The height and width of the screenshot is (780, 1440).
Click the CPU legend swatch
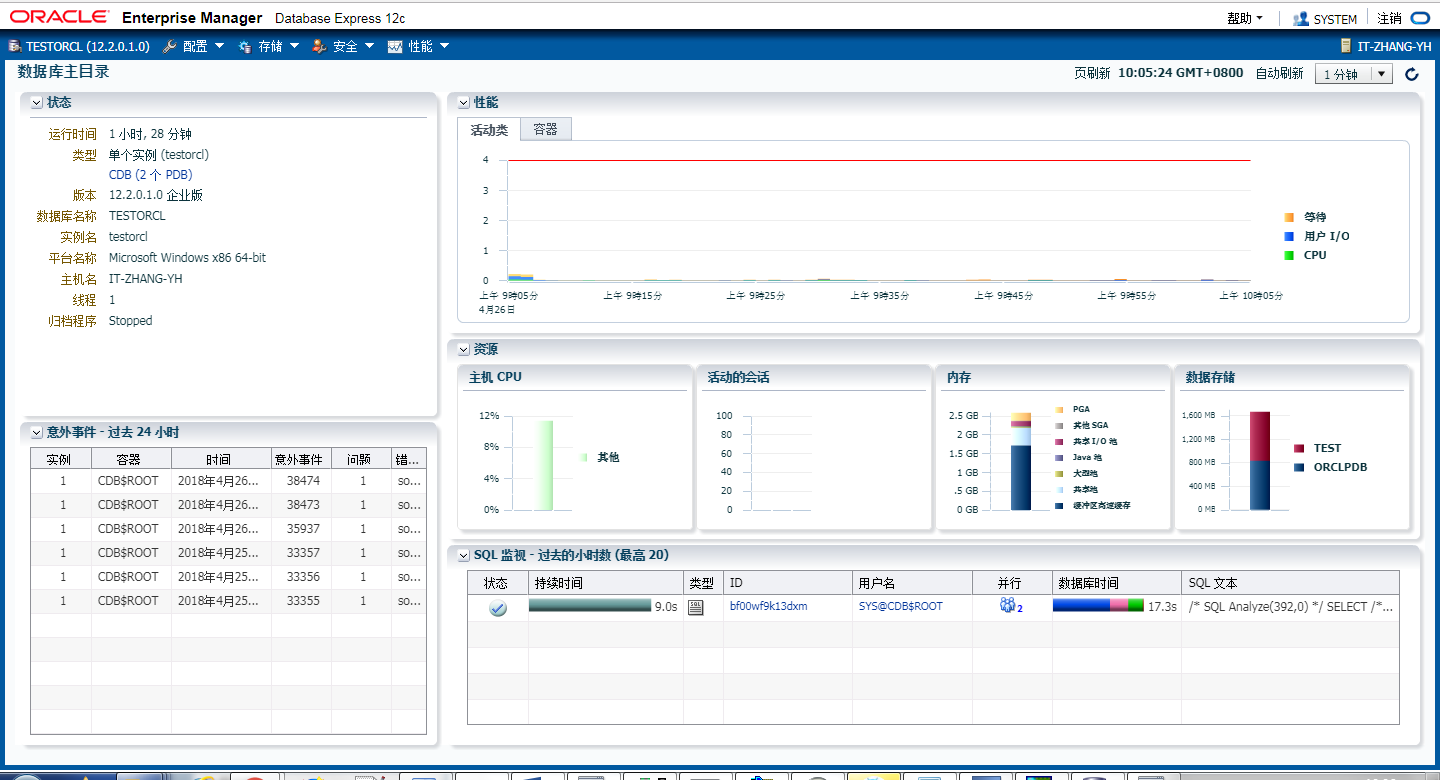point(1289,255)
